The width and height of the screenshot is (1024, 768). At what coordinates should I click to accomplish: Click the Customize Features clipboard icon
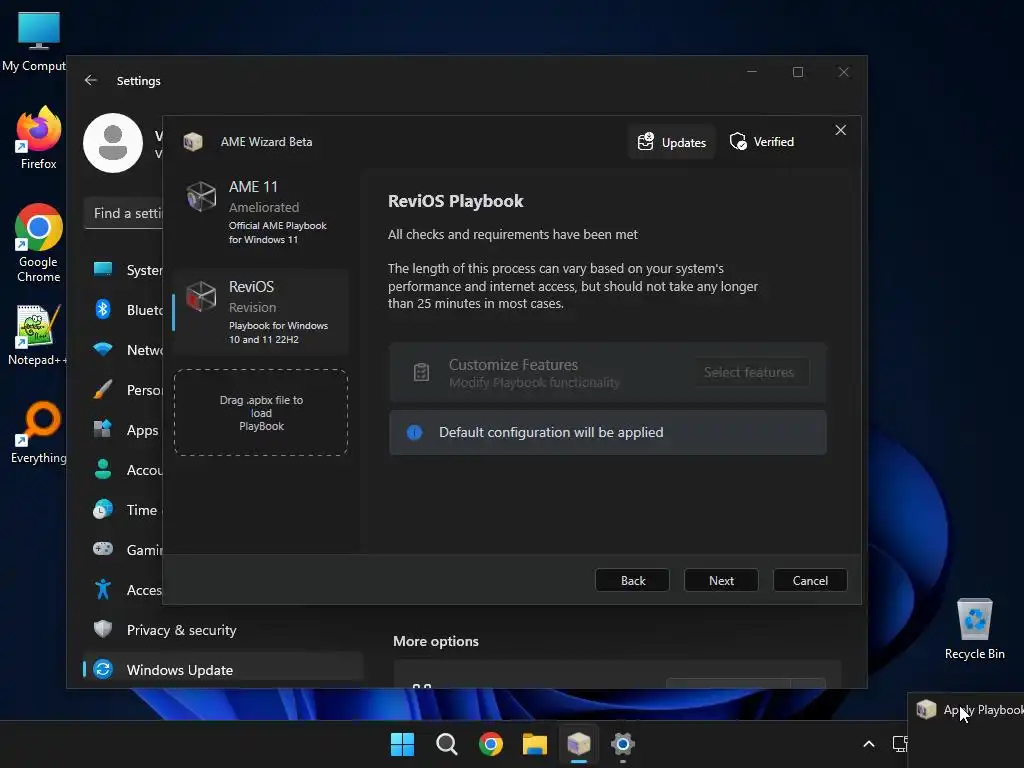(x=421, y=372)
